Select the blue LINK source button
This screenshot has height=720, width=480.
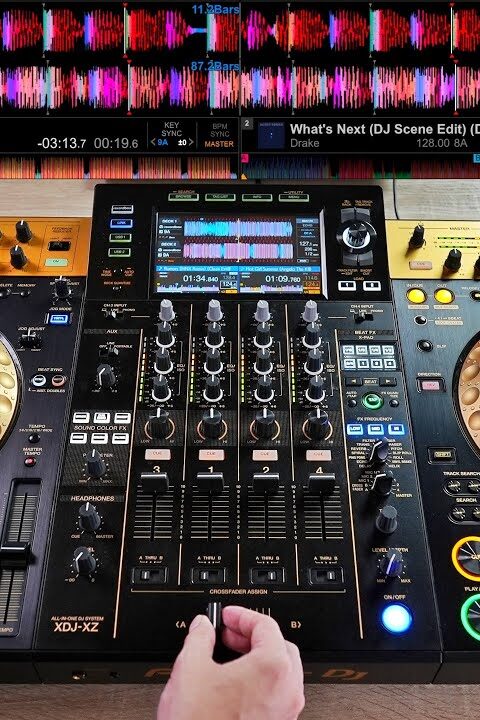[121, 223]
